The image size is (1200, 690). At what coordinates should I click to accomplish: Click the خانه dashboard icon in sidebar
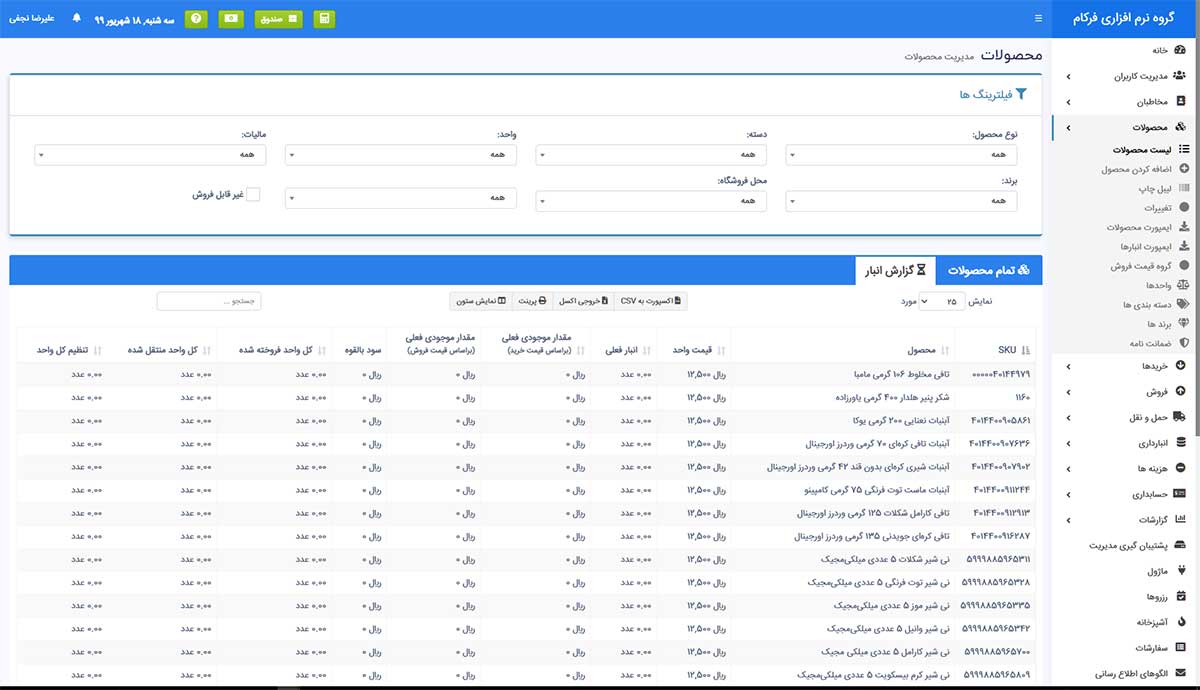(1181, 50)
